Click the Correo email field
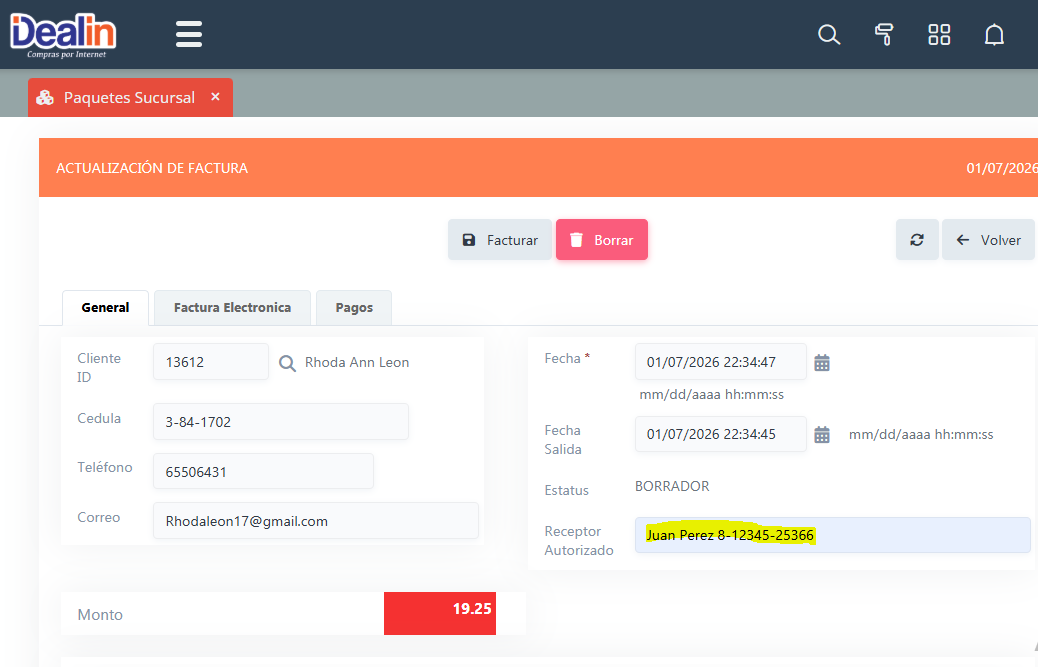1038x667 pixels. 315,521
